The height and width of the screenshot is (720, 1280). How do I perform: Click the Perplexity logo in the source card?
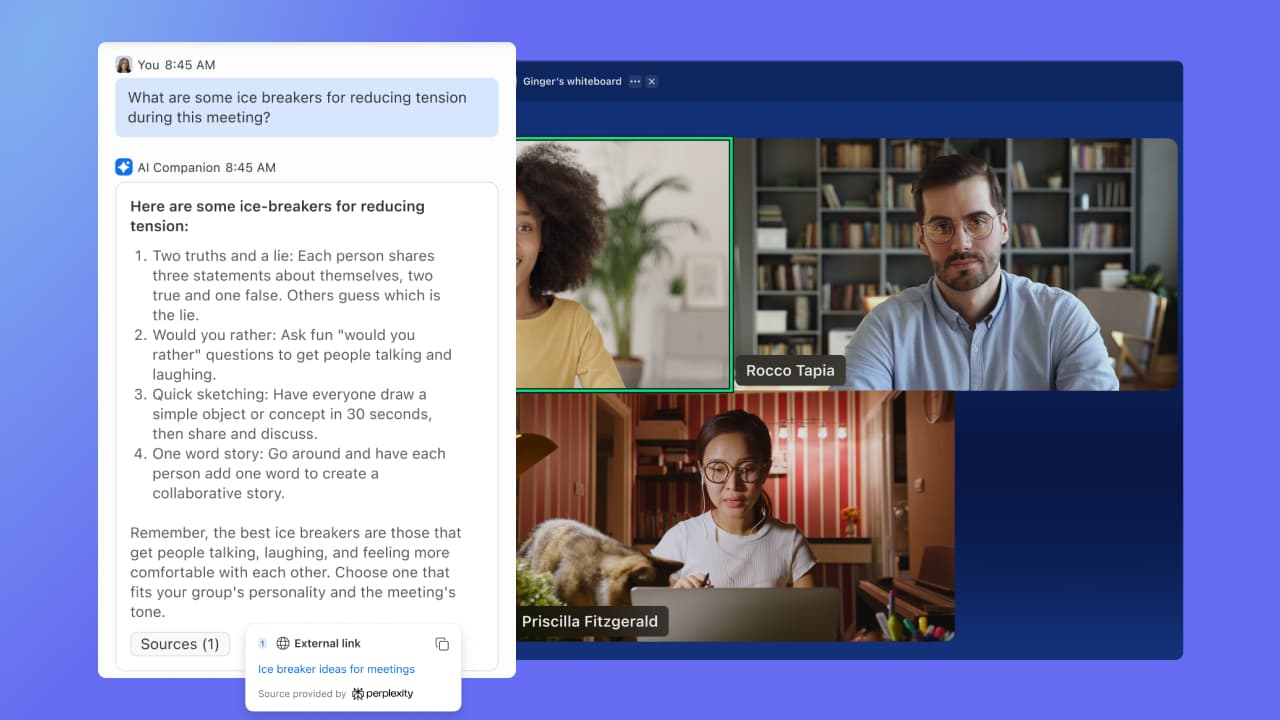pyautogui.click(x=383, y=694)
